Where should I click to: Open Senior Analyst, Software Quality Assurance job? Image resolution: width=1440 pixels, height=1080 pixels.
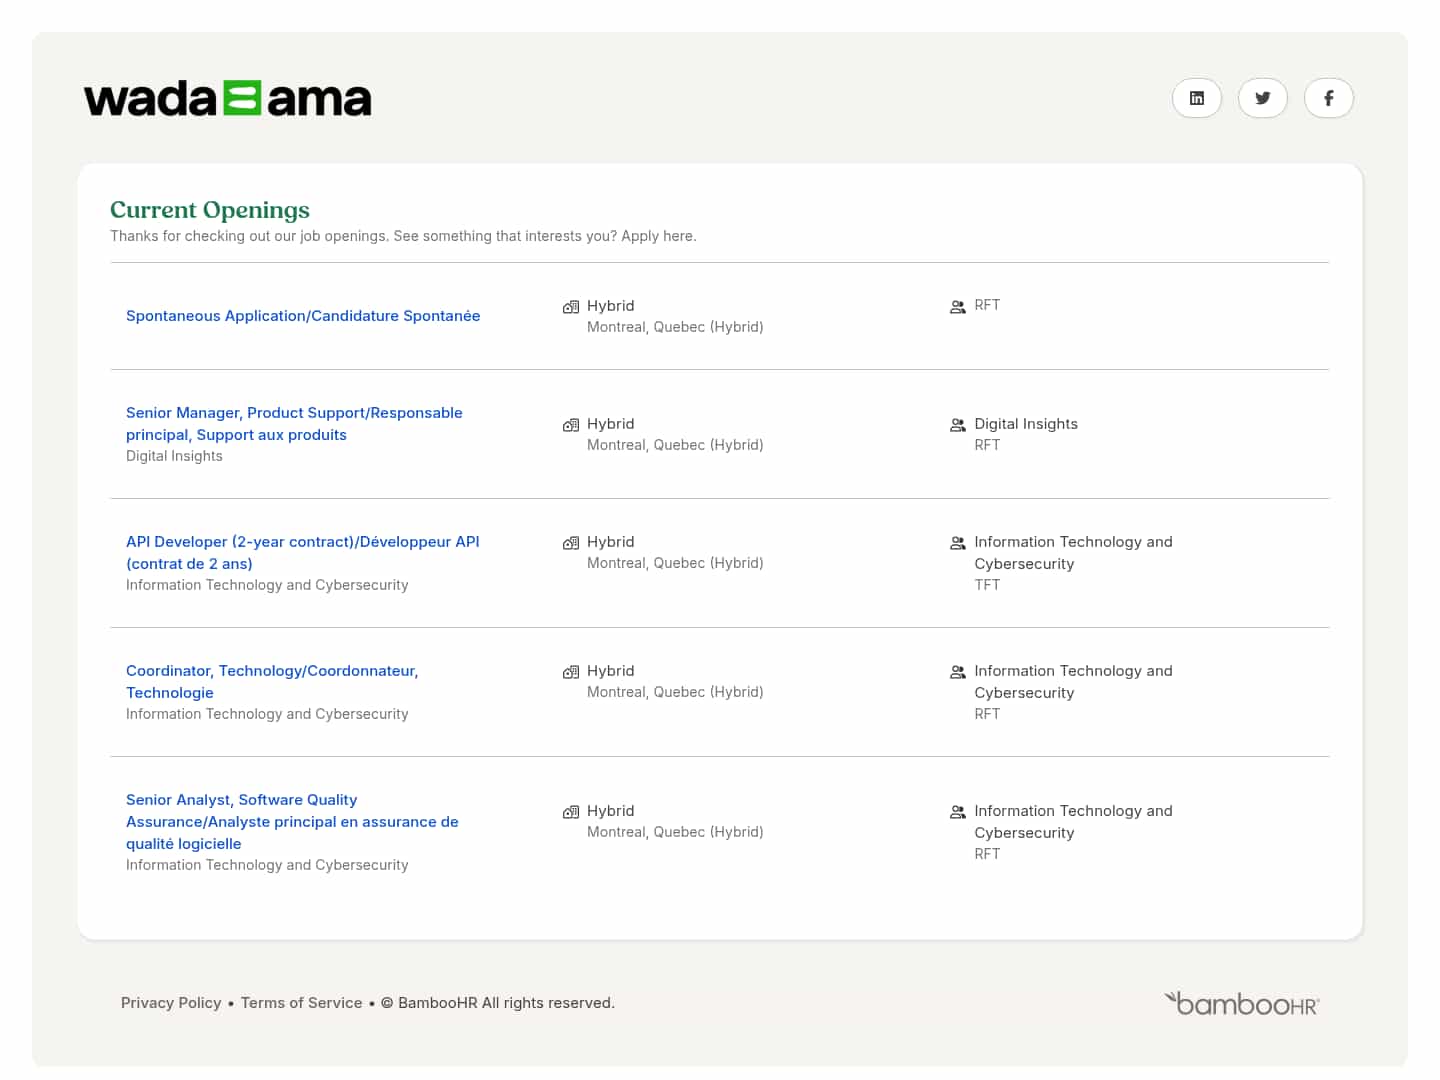[x=292, y=822]
